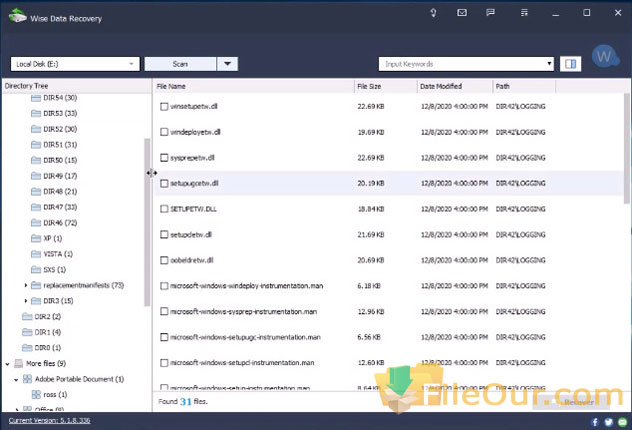Select the VISTA (1) folder

point(58,254)
